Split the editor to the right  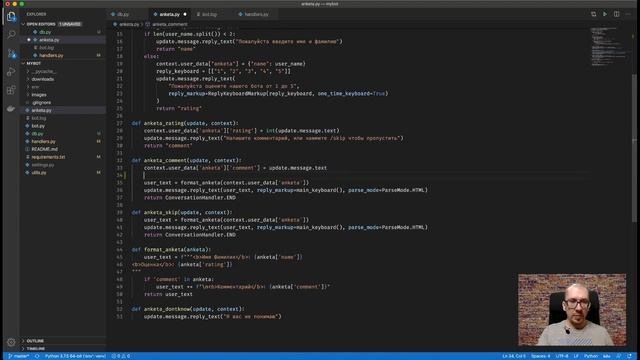[x=616, y=14]
